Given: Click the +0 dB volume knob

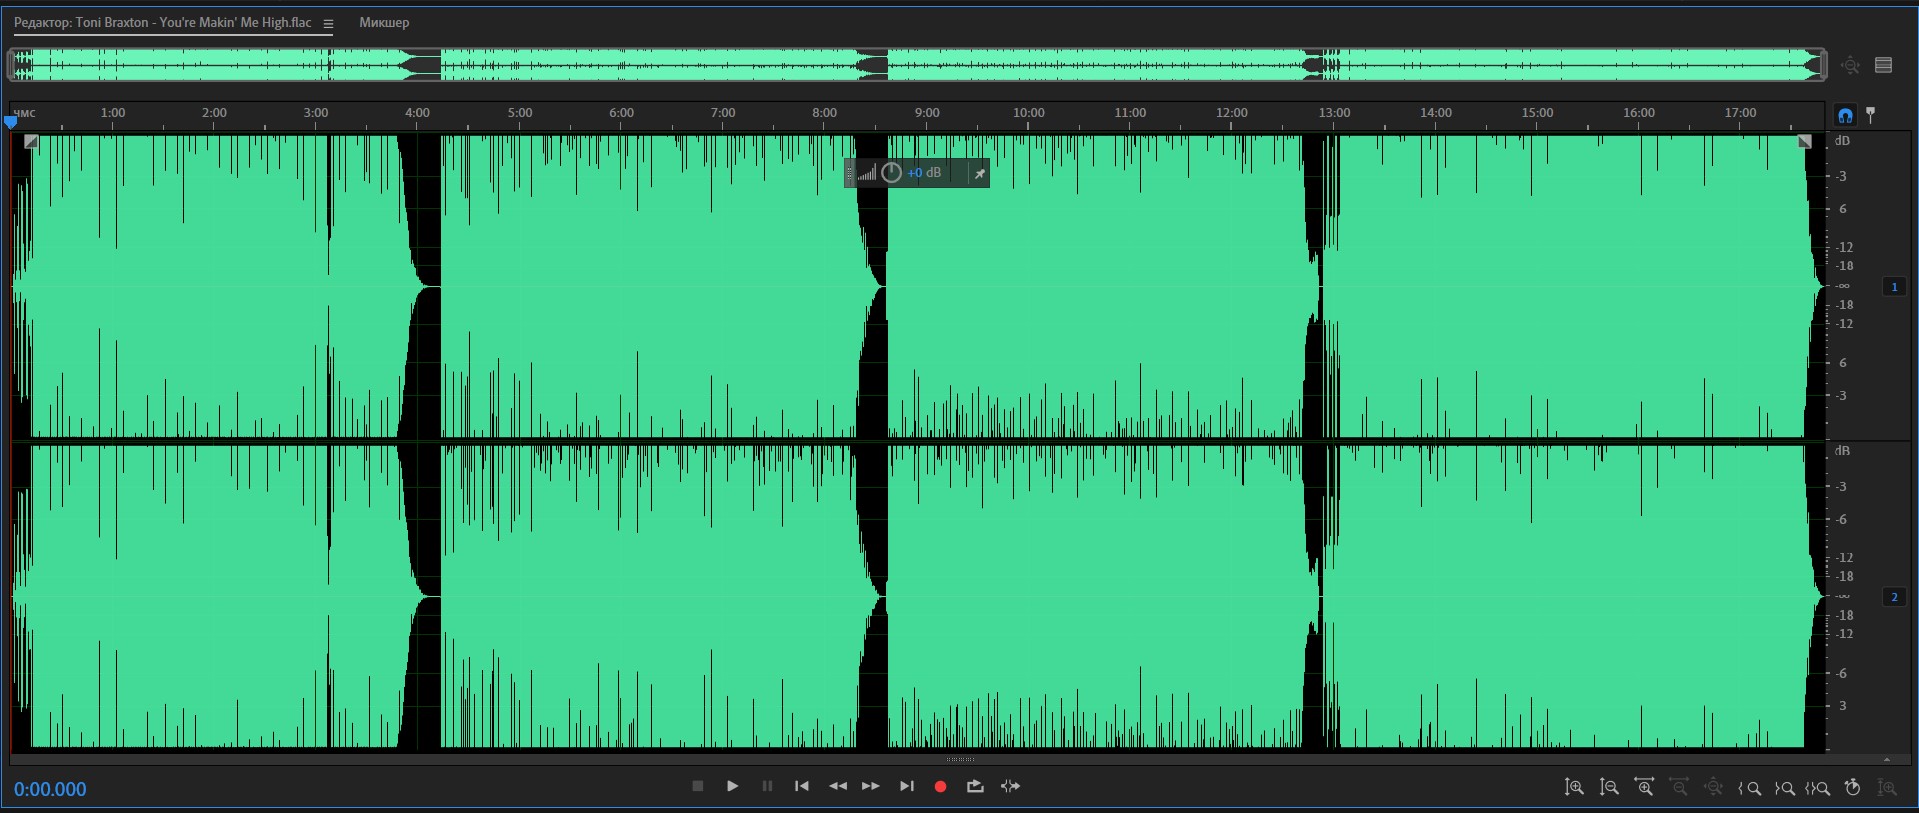Looking at the screenshot, I should [x=892, y=173].
